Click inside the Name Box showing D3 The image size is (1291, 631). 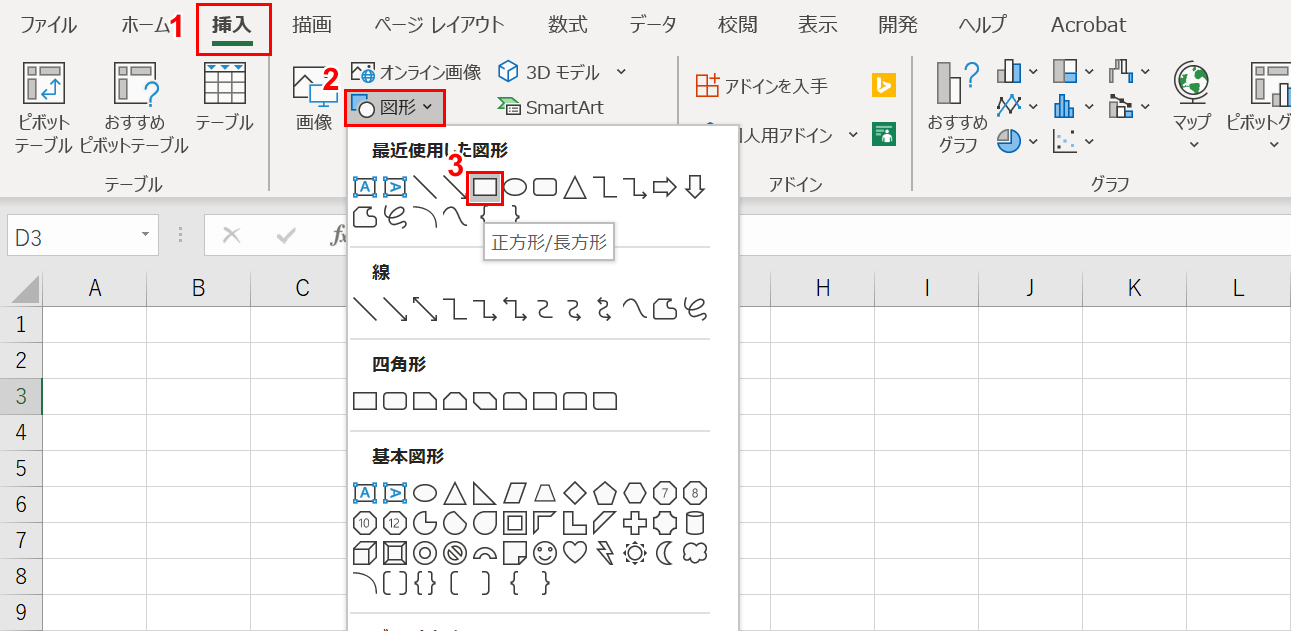pos(80,235)
